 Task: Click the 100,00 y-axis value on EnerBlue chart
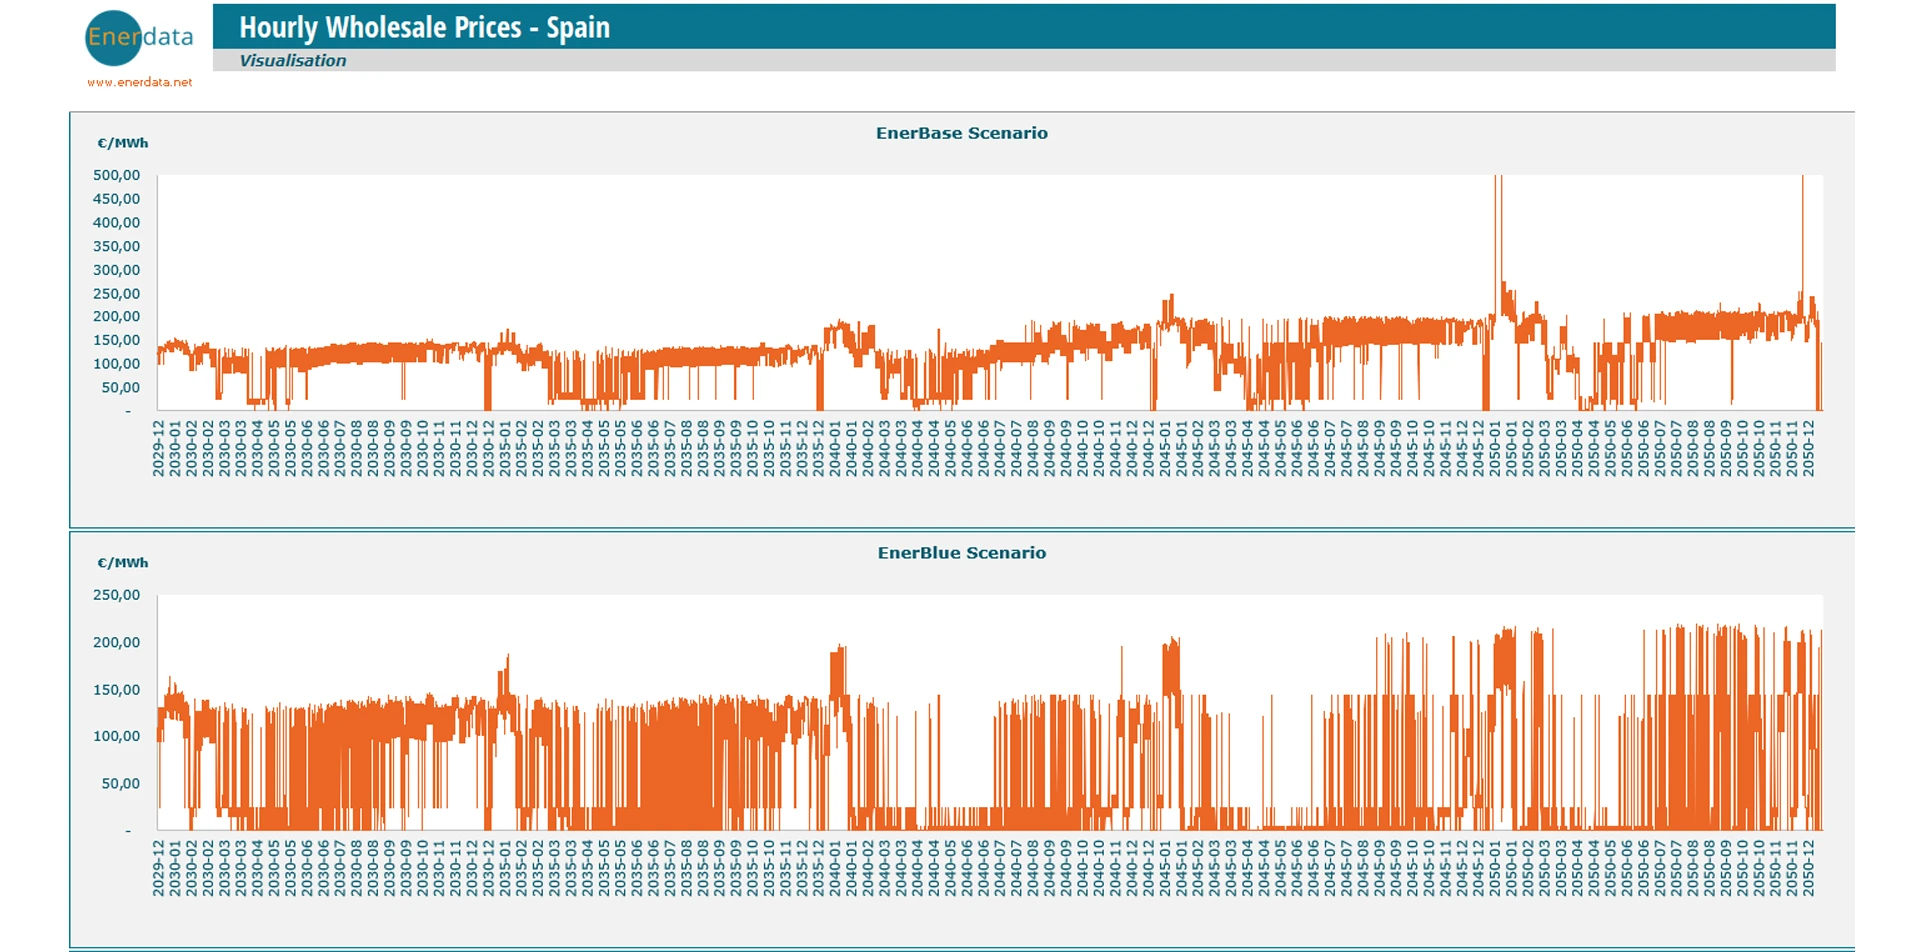pyautogui.click(x=116, y=736)
